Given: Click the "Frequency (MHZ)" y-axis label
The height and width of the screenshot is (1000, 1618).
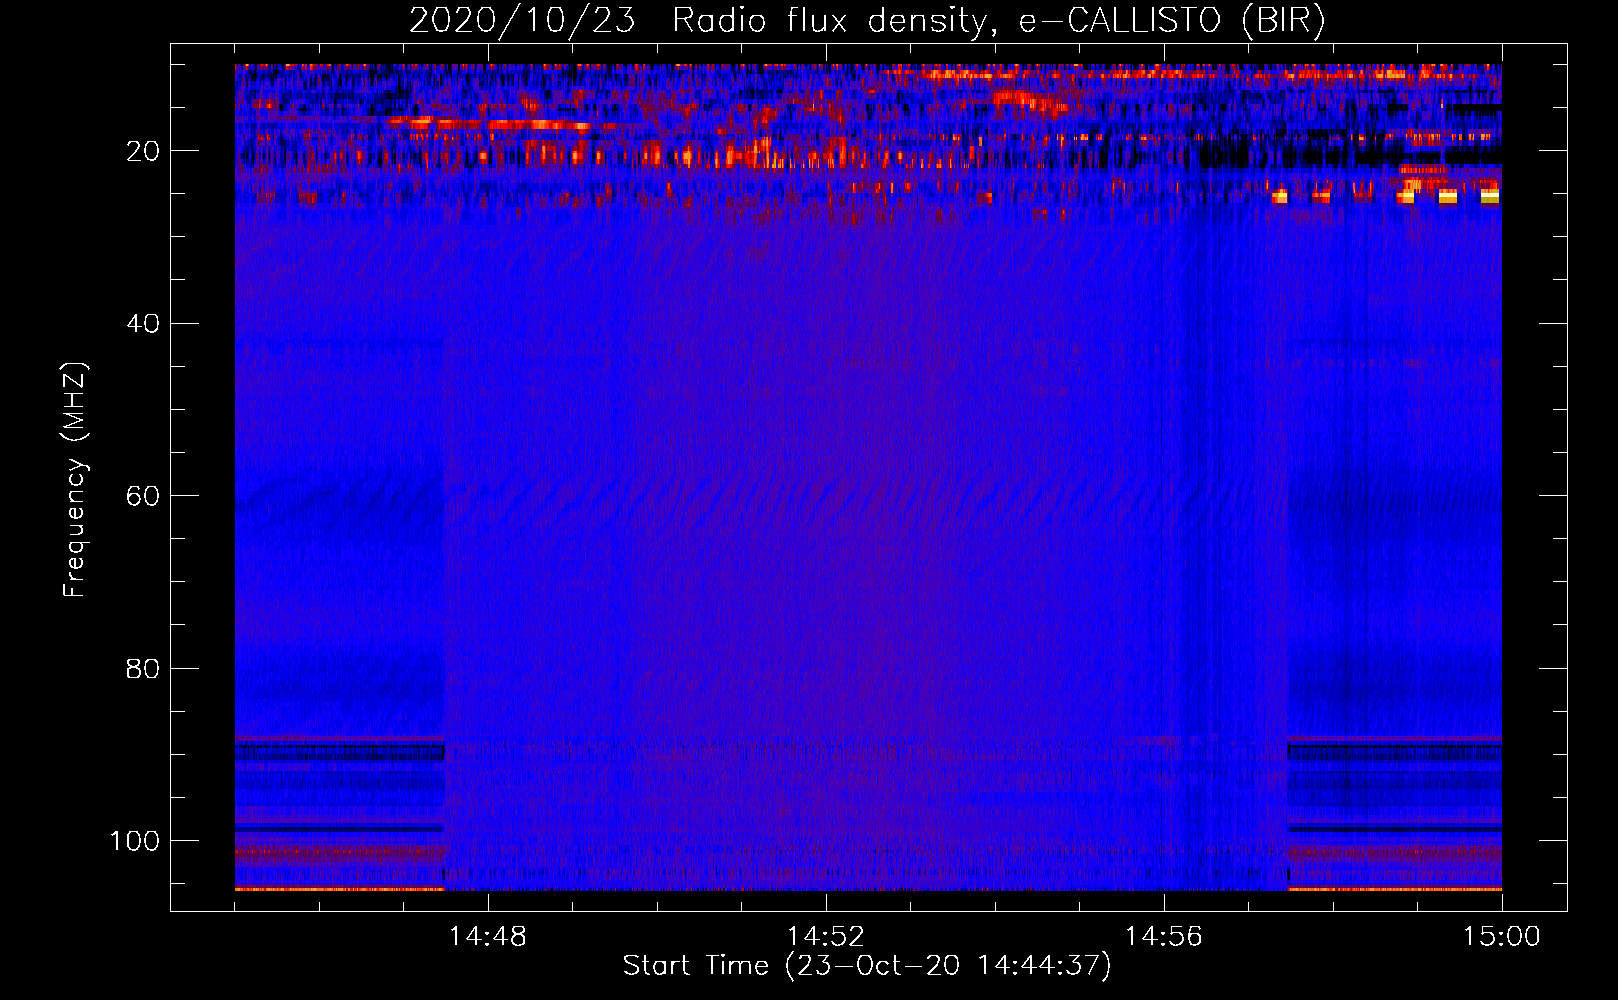Looking at the screenshot, I should coord(75,479).
